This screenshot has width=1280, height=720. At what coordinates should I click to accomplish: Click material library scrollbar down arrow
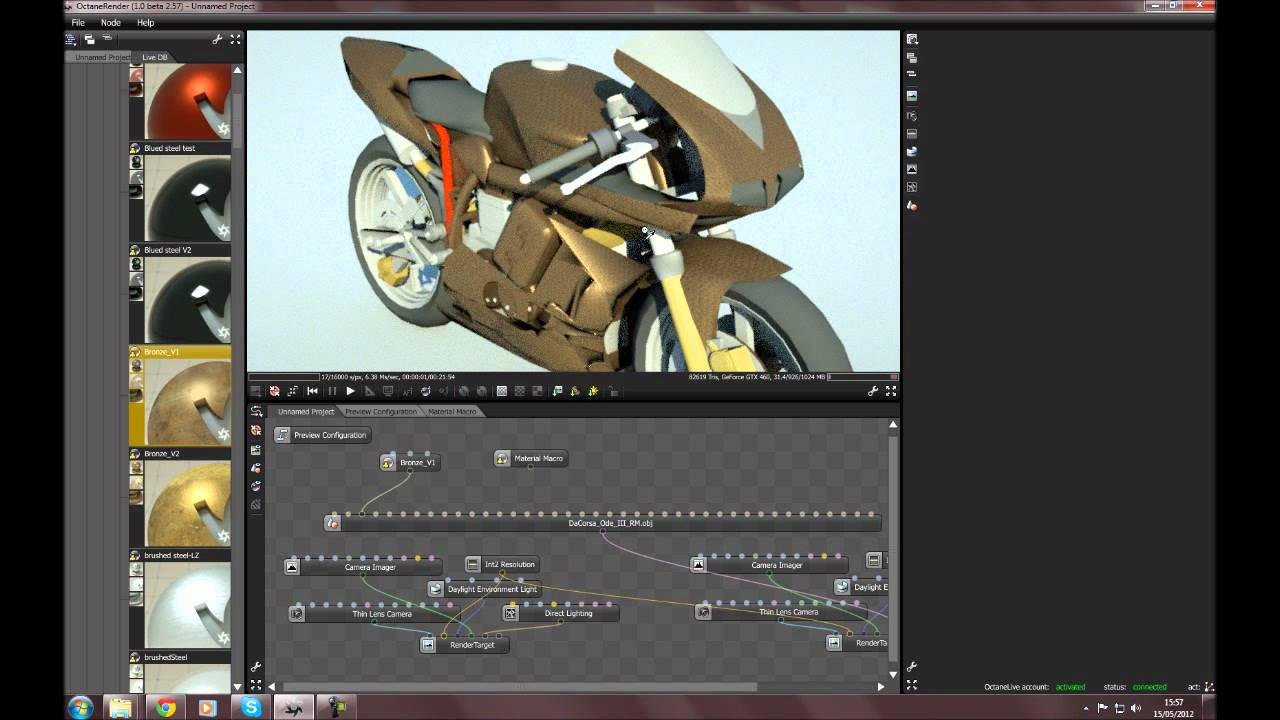(237, 687)
